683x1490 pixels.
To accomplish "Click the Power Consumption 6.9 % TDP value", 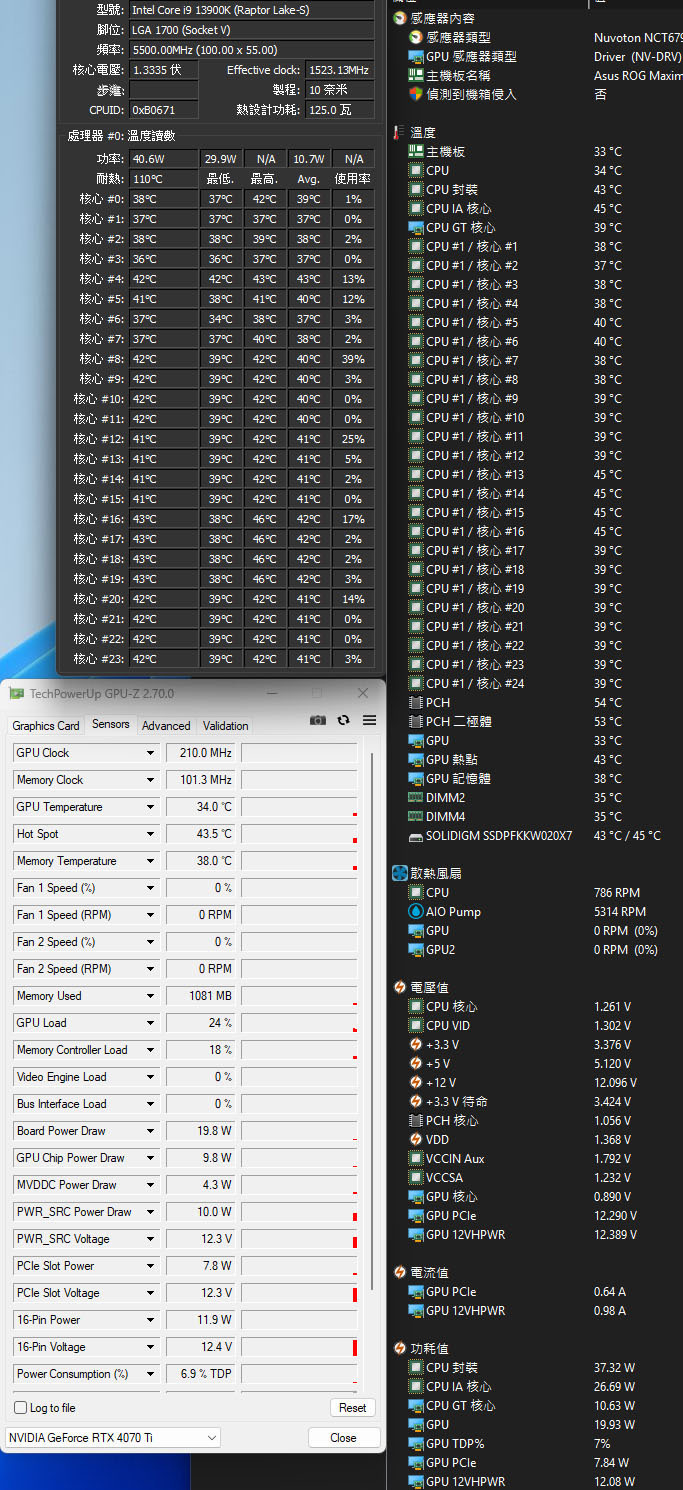I will (x=201, y=1374).
